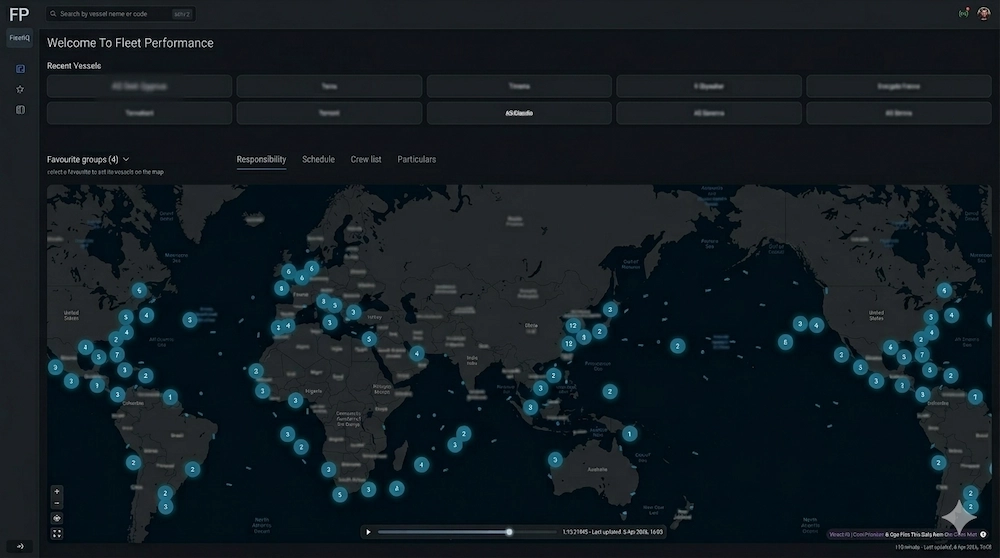Select the Particulars tab

pos(416,160)
